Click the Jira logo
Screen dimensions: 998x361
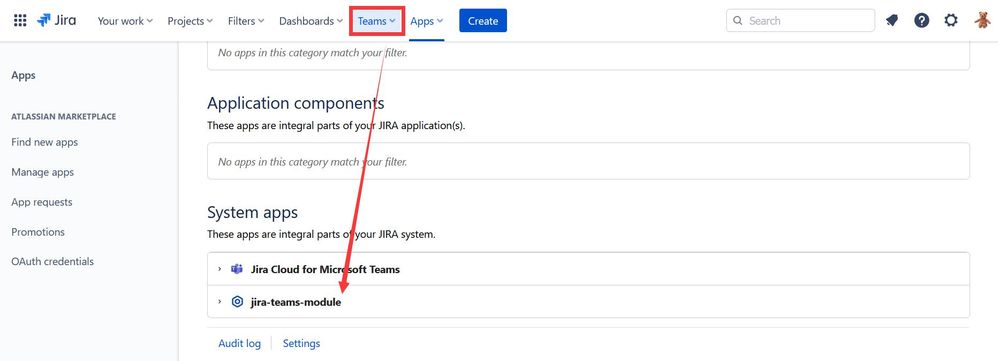[x=57, y=20]
